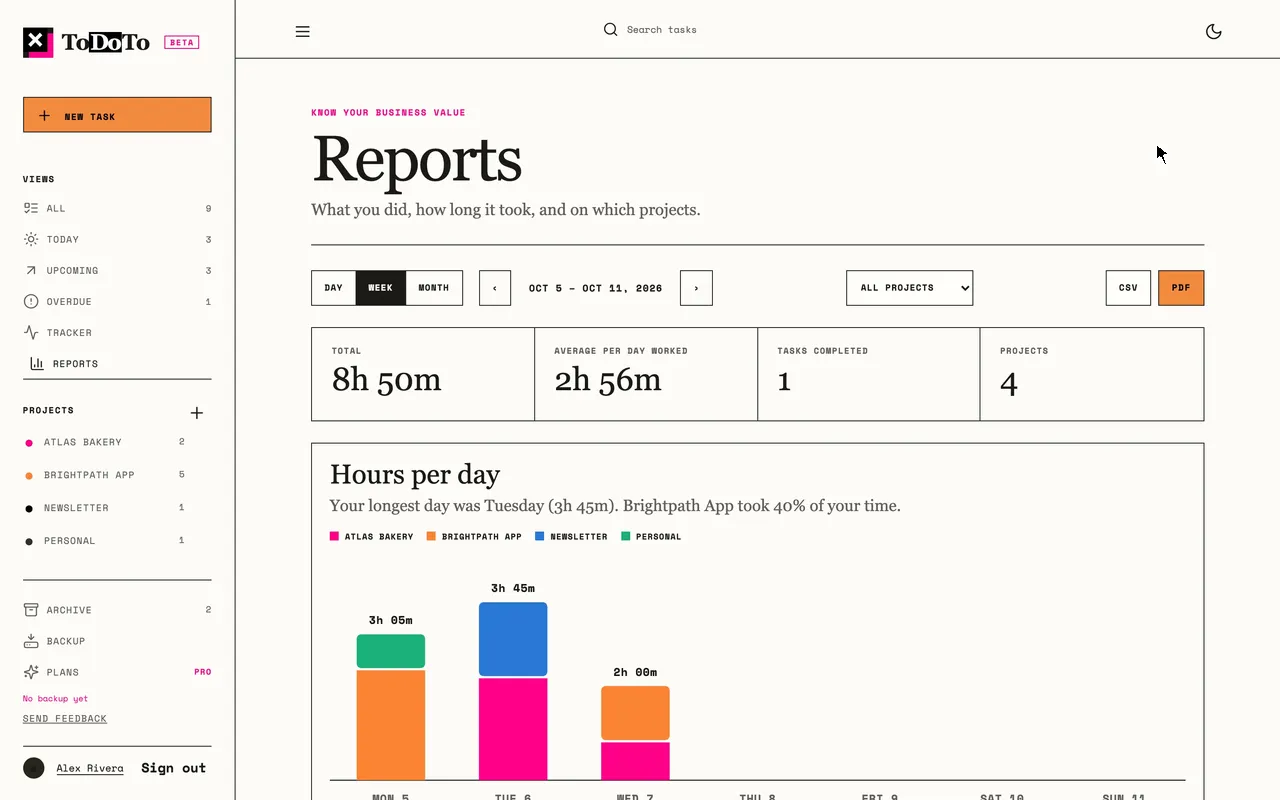Click the ToDoTo logo icon
This screenshot has height=800, width=1280.
tap(38, 42)
